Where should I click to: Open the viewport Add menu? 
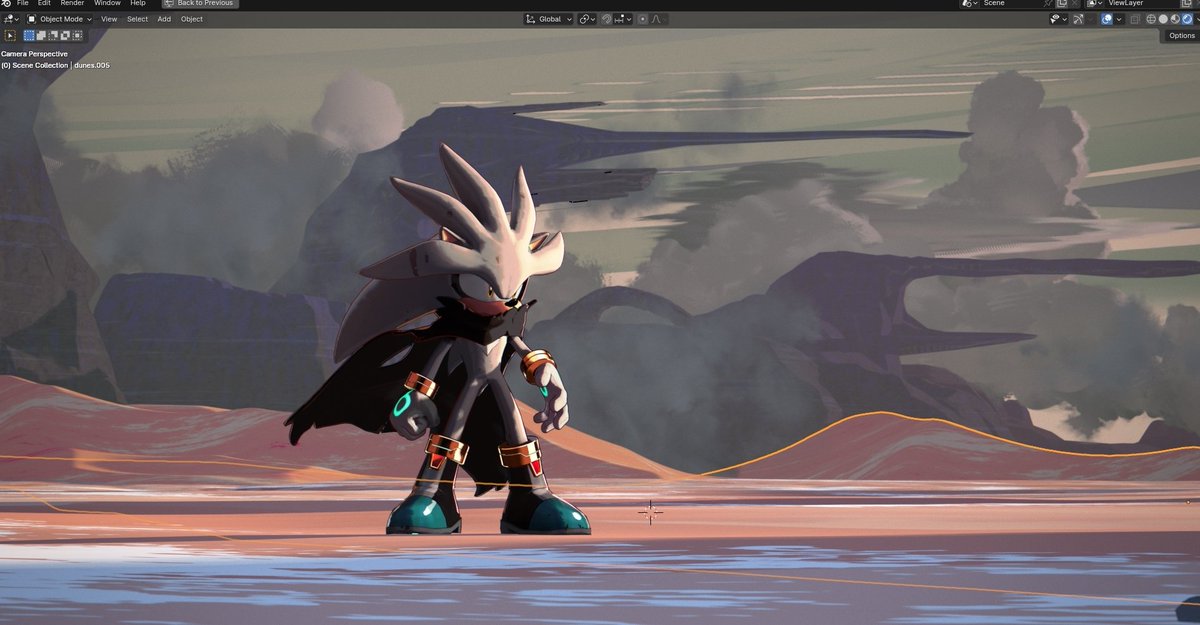click(x=164, y=19)
